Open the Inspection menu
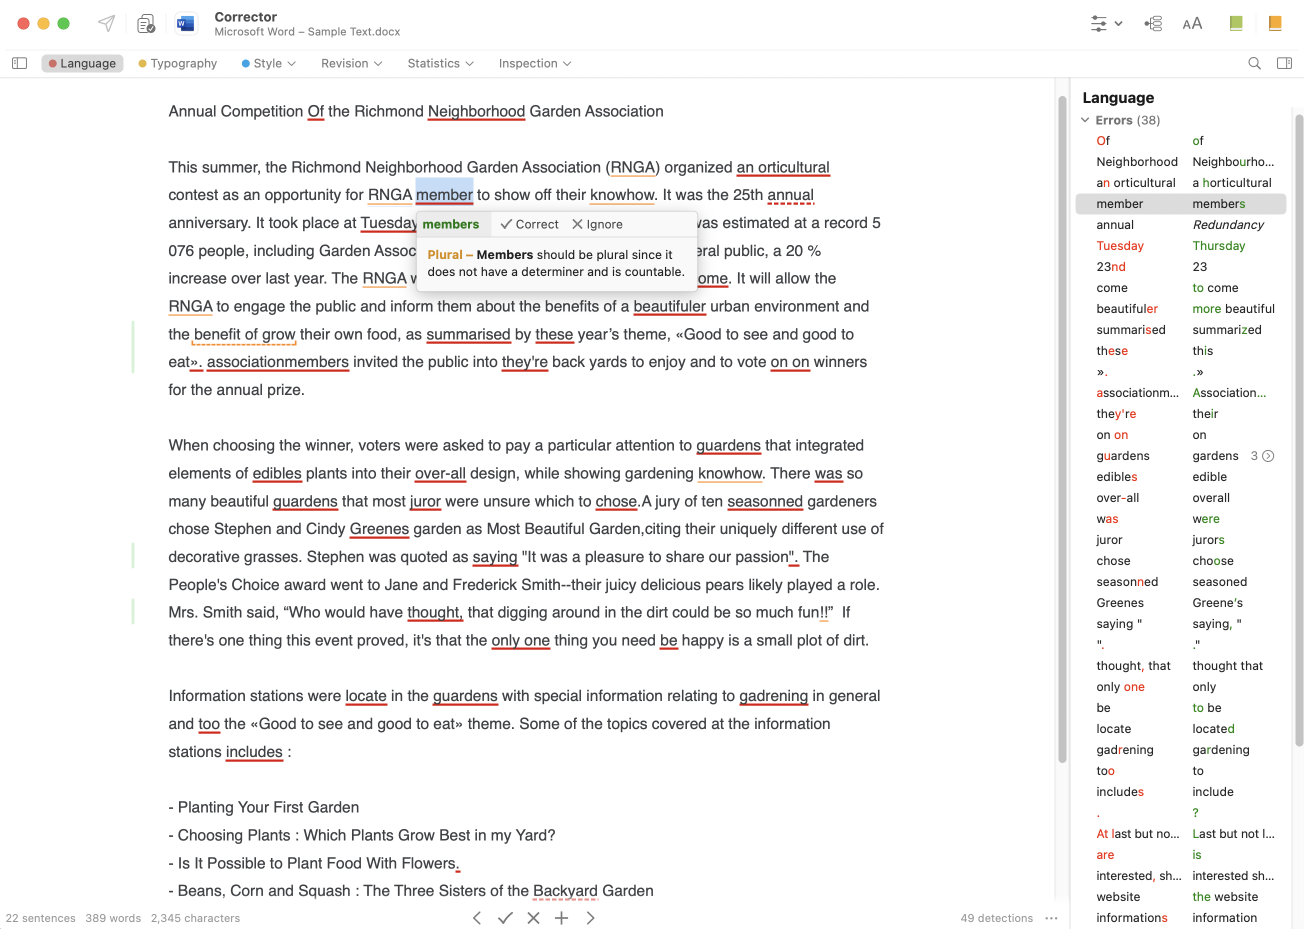This screenshot has width=1304, height=929. [x=535, y=63]
